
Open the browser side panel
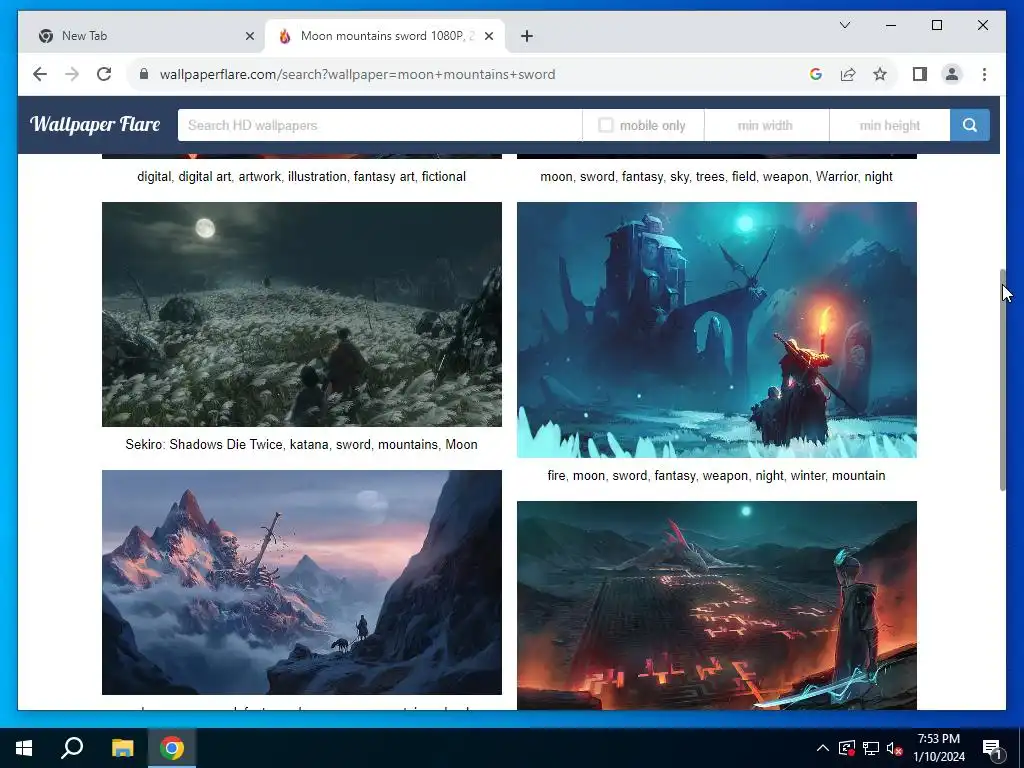[920, 74]
